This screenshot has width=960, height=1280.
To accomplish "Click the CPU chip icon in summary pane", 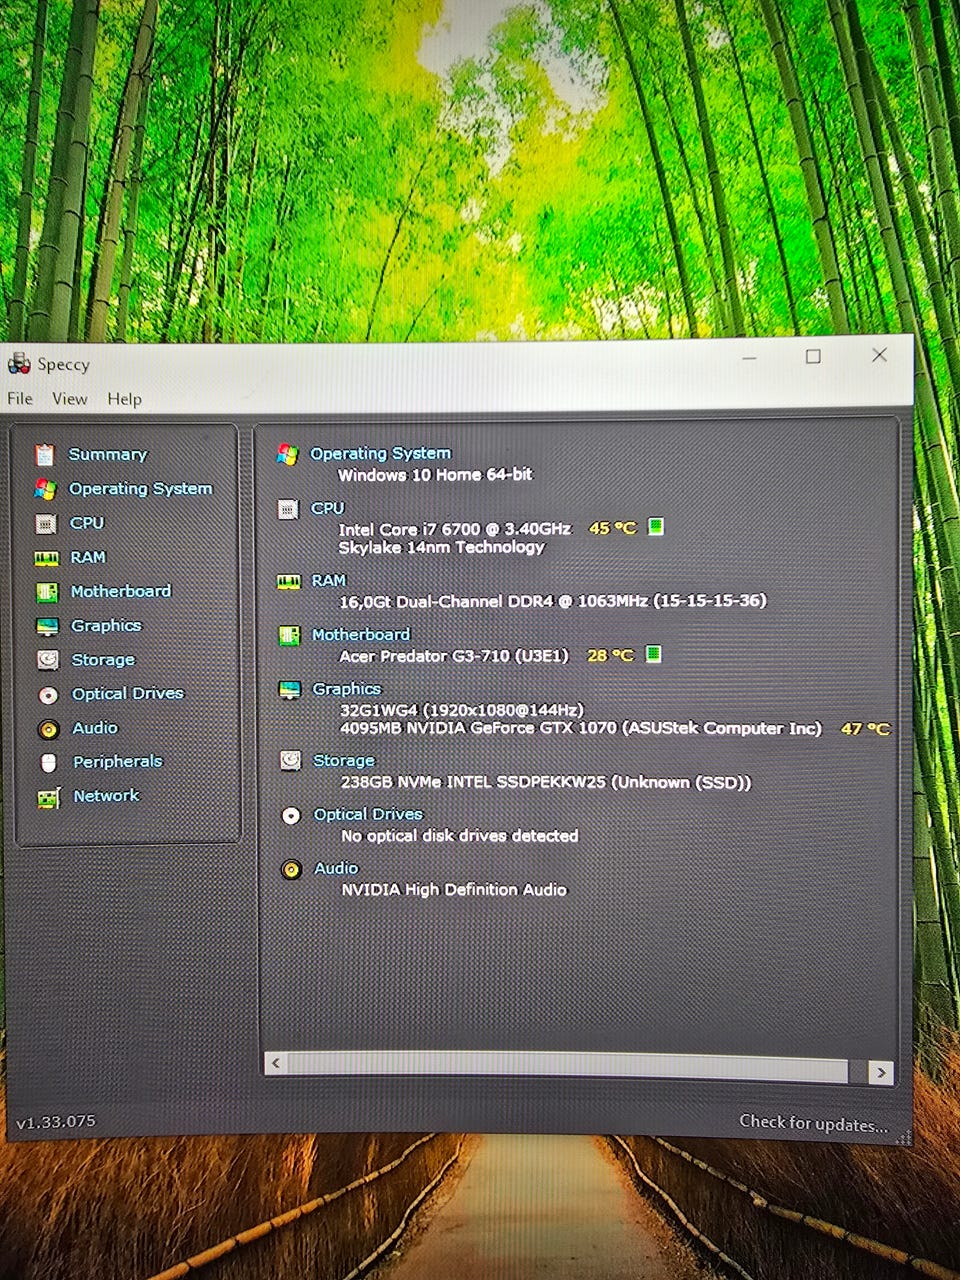I will (x=288, y=509).
